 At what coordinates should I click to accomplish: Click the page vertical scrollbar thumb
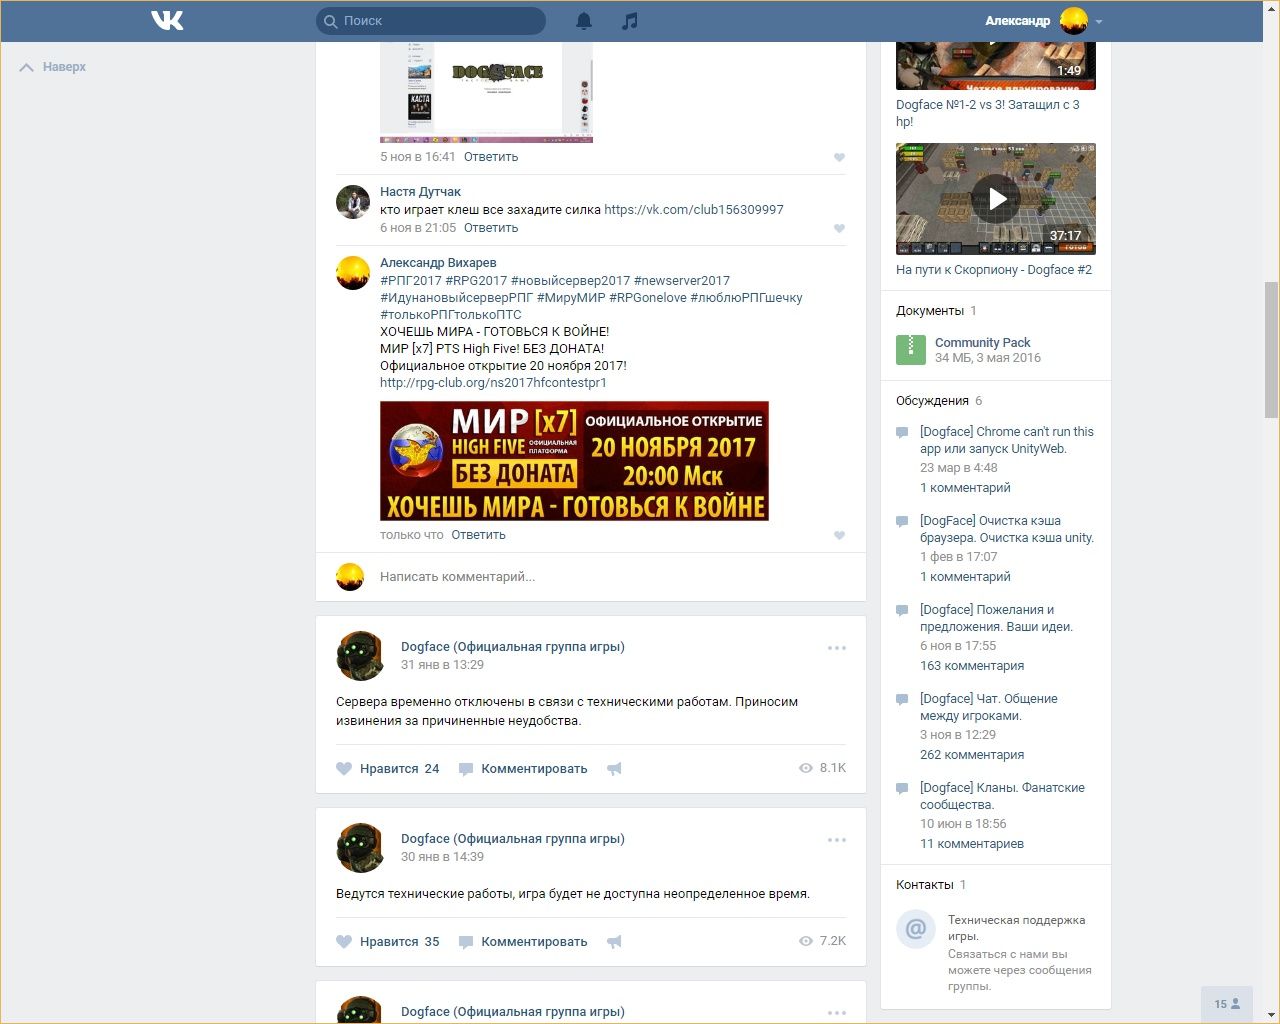coord(1271,350)
